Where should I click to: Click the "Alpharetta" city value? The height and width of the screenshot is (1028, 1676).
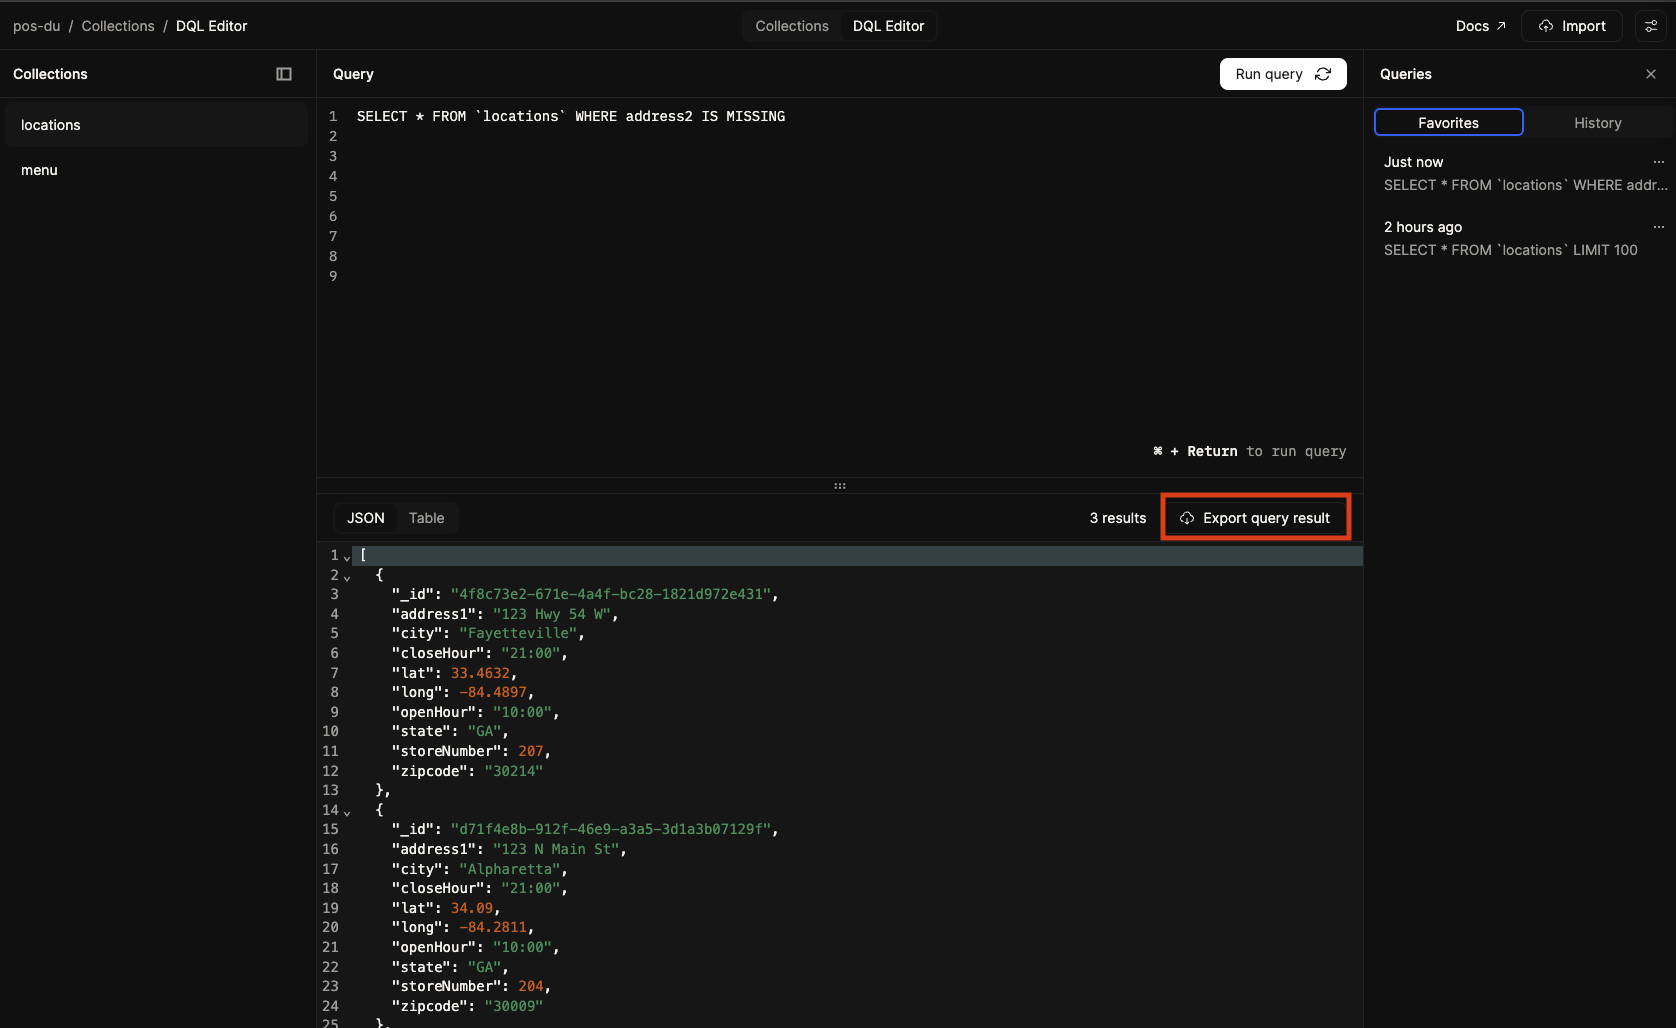510,870
